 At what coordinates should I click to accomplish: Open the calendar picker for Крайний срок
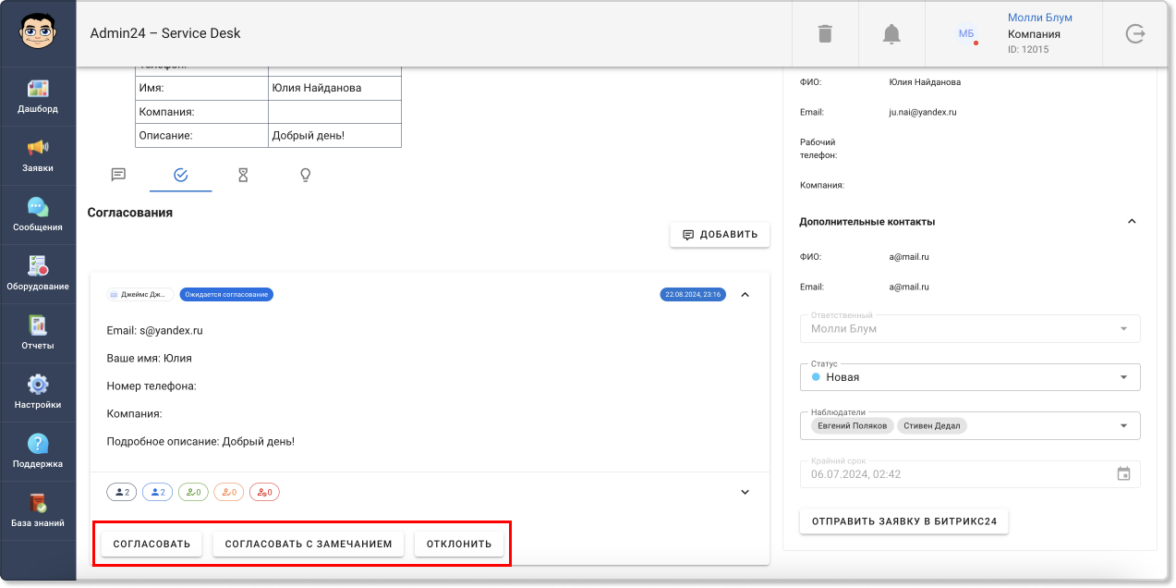[x=1124, y=474]
